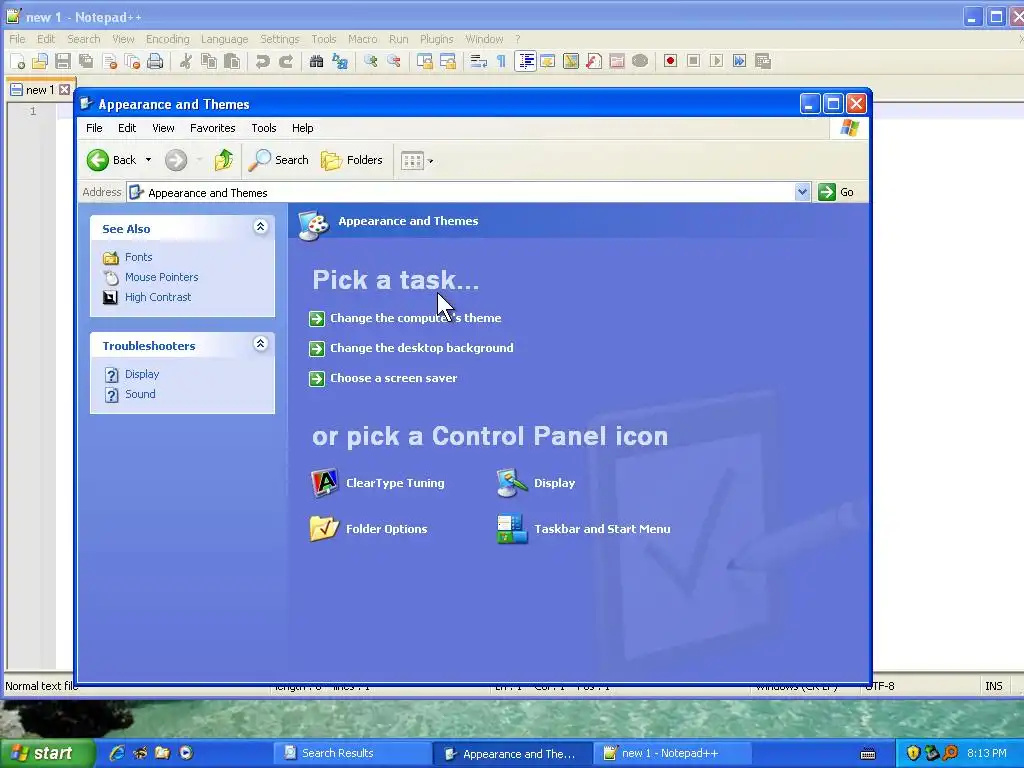Click the Print icon in Notepad++ toolbar
Viewport: 1024px width, 768px height.
coord(155,61)
